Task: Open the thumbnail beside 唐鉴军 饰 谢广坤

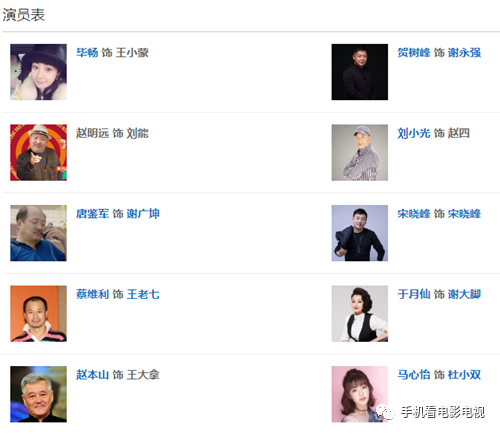Action: coord(38,233)
